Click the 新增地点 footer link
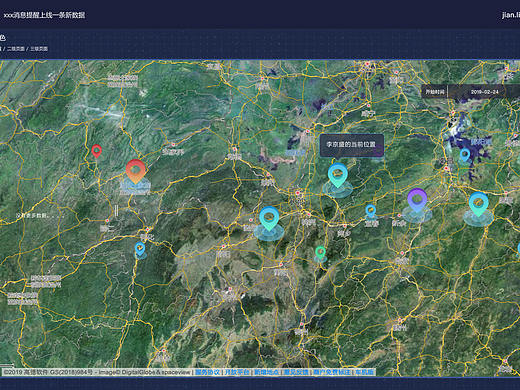 (x=266, y=372)
